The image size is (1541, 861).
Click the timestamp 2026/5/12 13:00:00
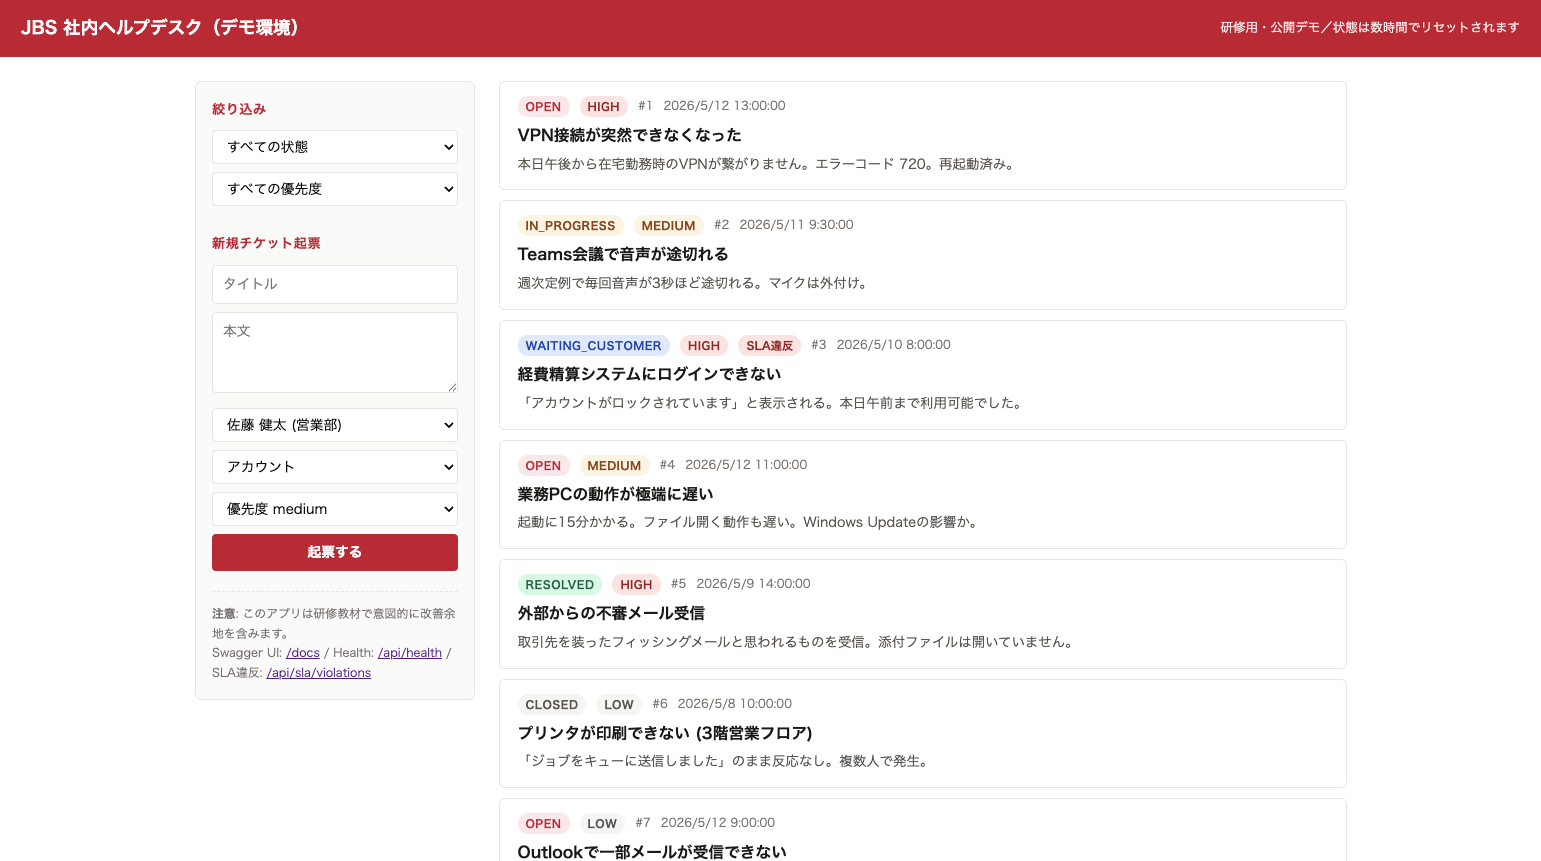(724, 106)
